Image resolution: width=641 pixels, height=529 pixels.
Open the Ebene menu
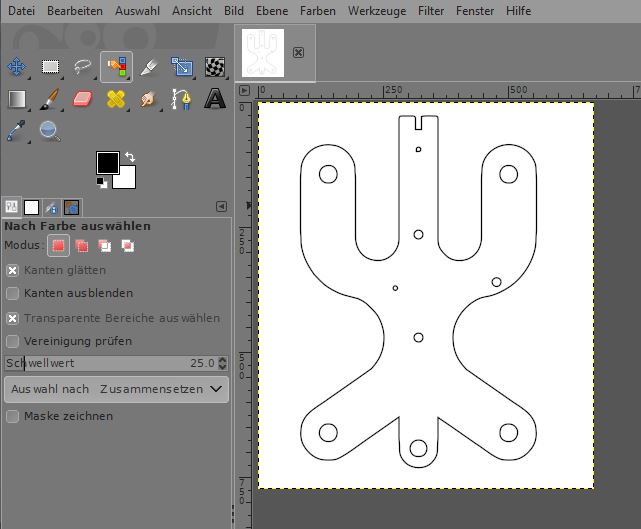pos(272,11)
